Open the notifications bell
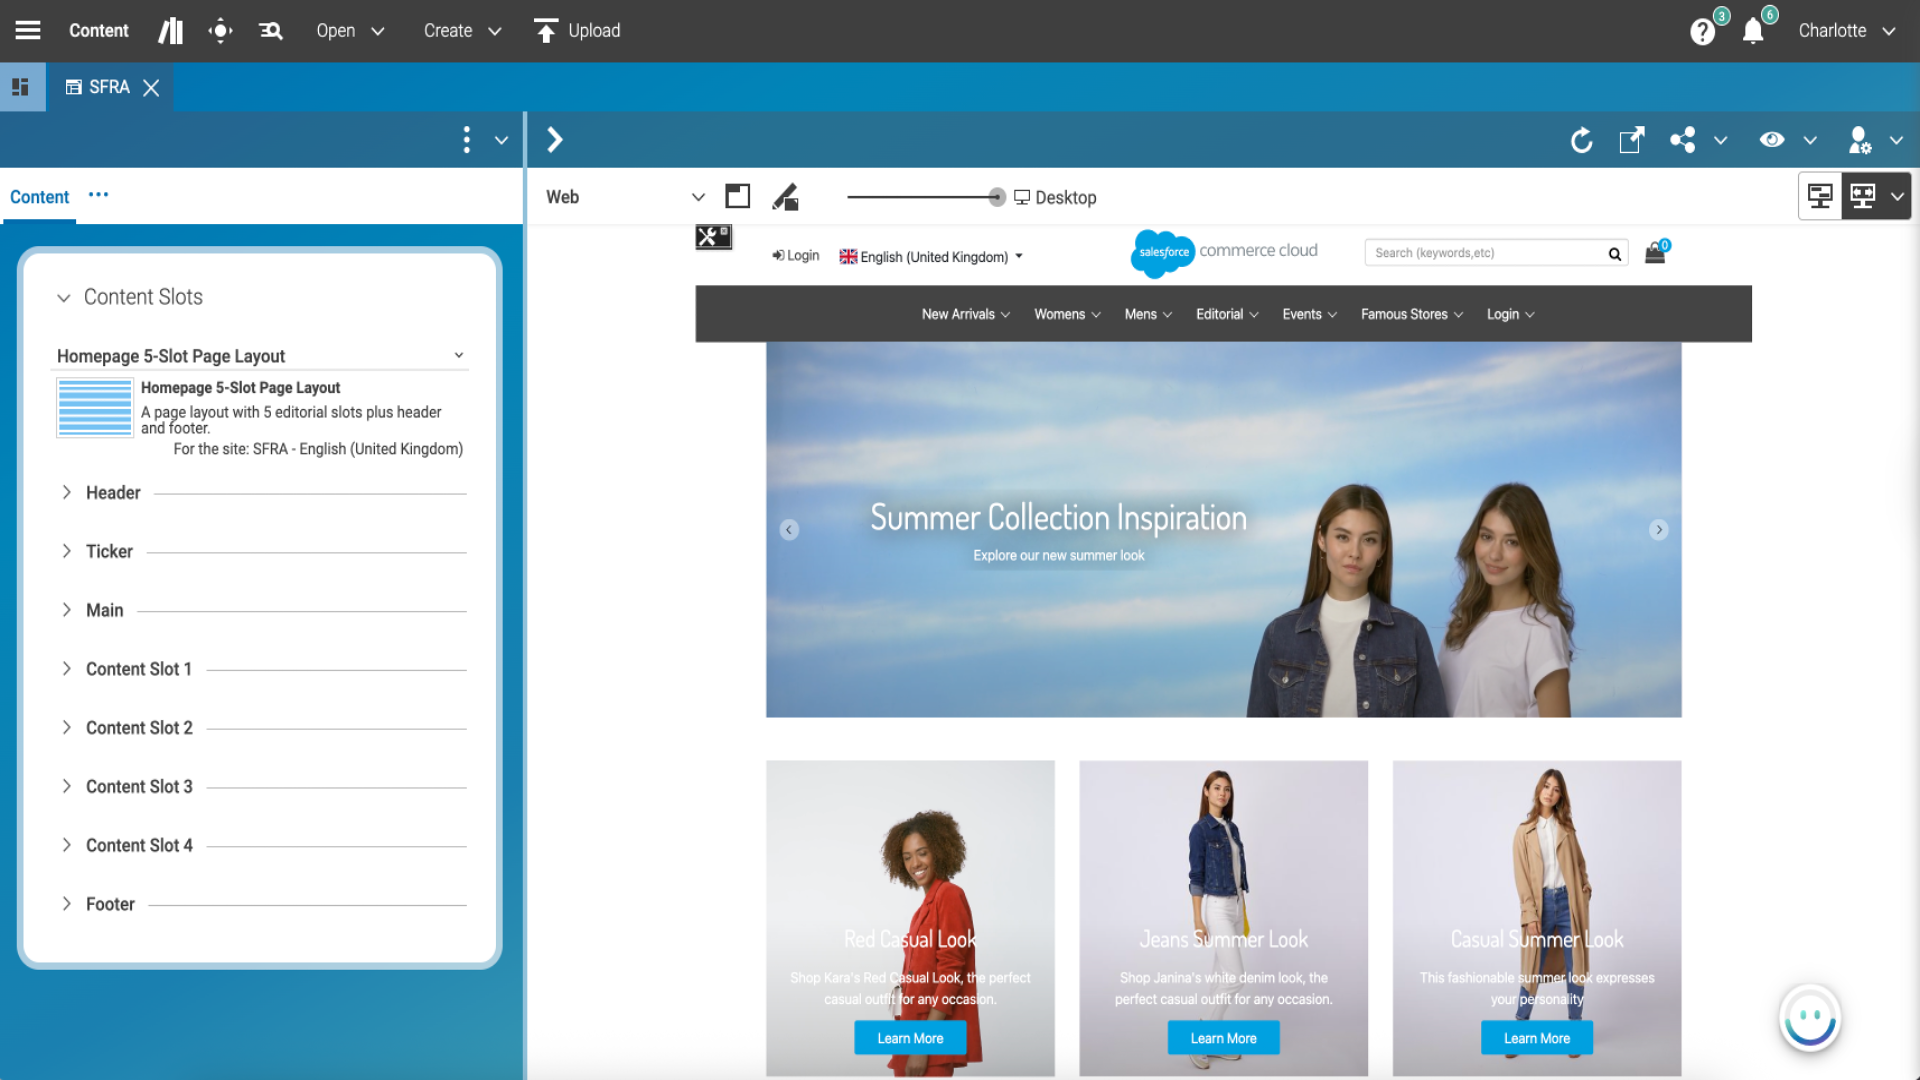Image resolution: width=1920 pixels, height=1080 pixels. coord(1753,32)
